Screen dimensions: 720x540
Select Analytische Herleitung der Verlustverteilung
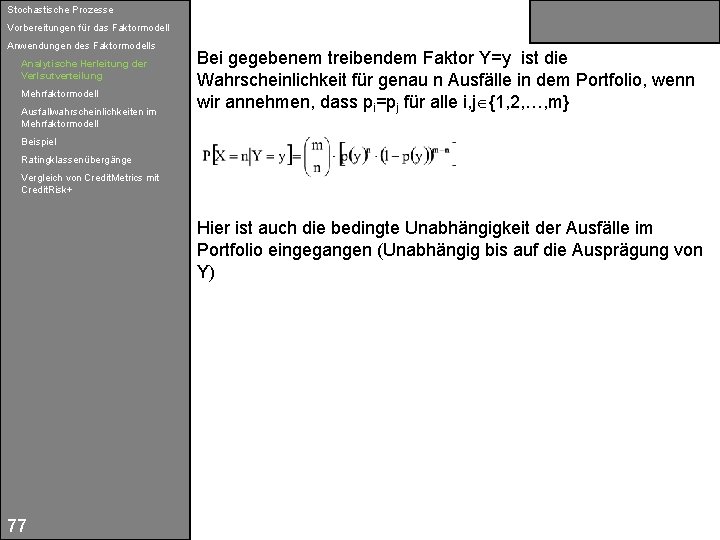pos(84,70)
